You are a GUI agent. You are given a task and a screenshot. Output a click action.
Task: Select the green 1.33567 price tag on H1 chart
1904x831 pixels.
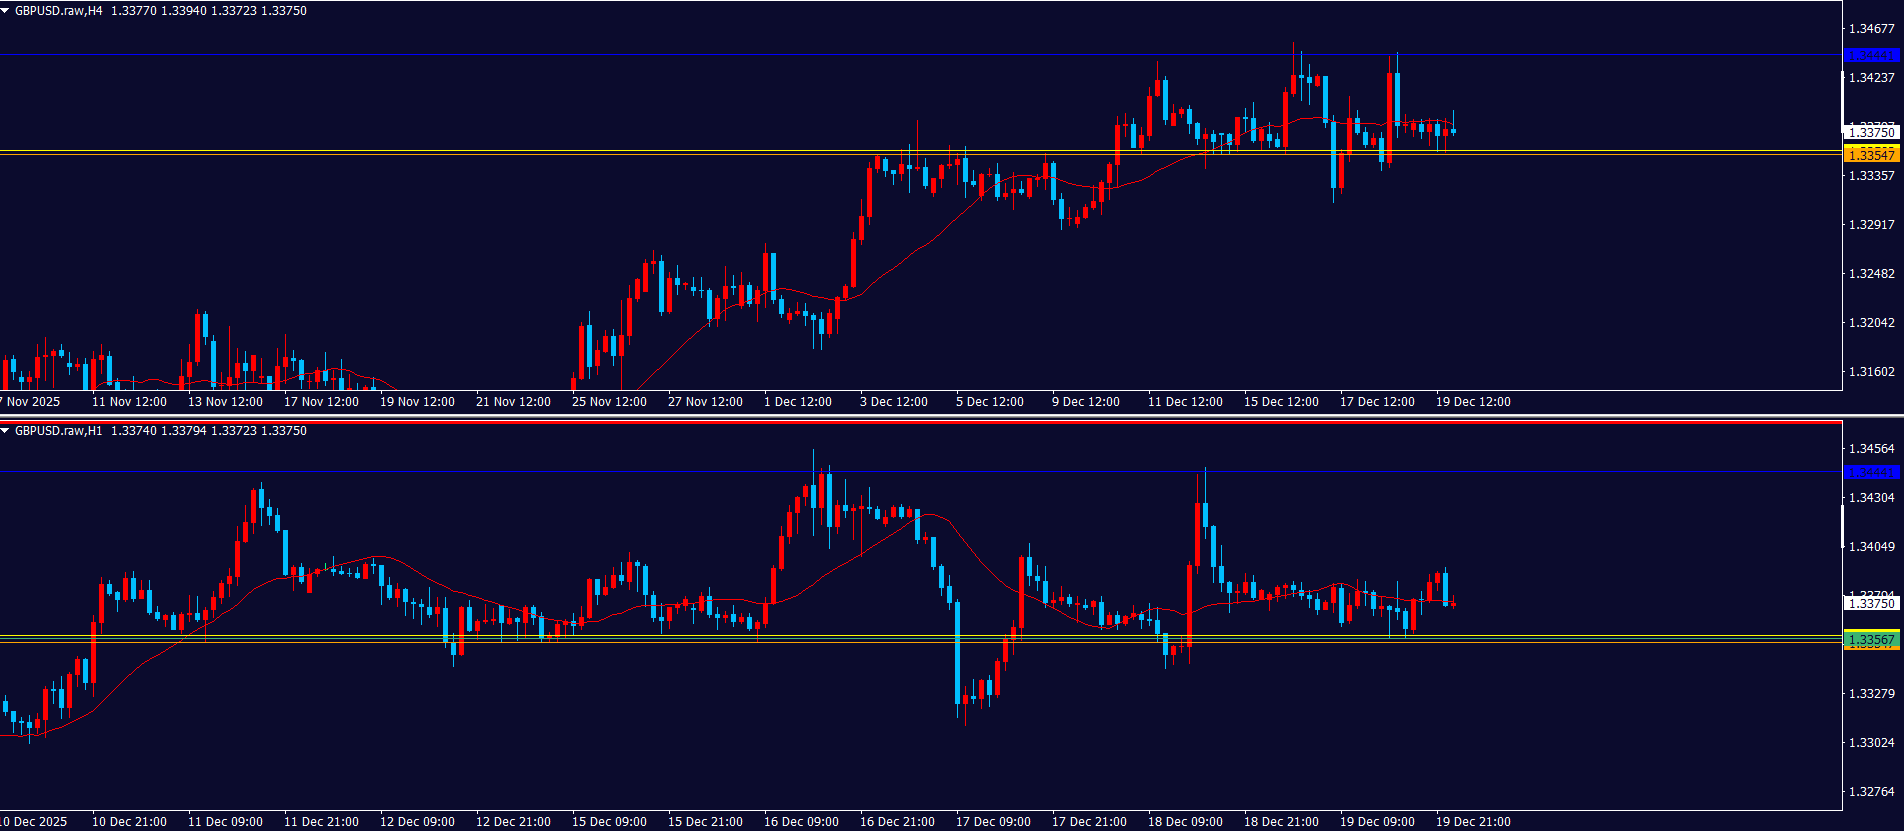point(1871,639)
